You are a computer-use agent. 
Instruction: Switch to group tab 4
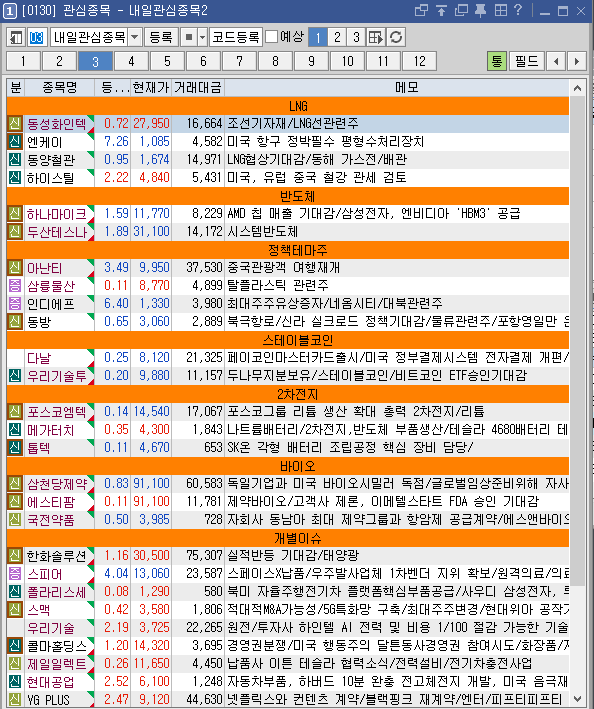click(131, 61)
